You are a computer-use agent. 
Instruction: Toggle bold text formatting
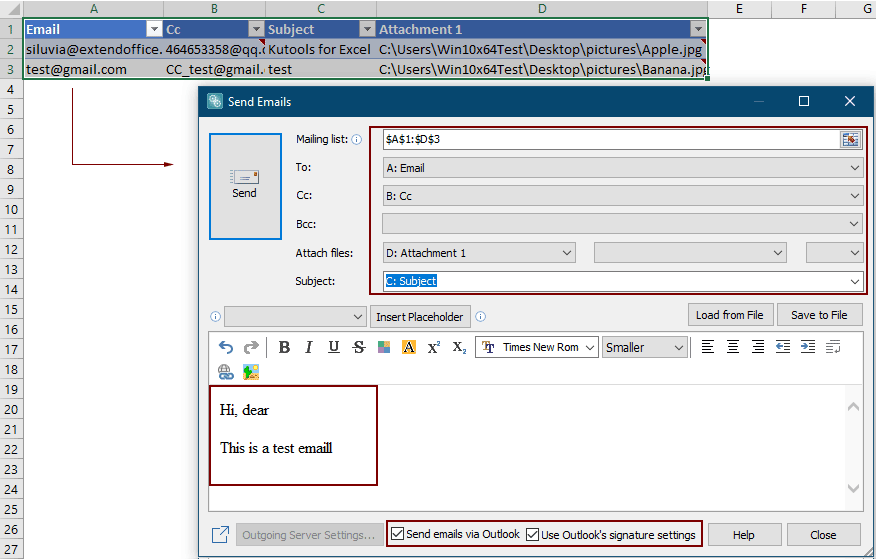coord(284,347)
